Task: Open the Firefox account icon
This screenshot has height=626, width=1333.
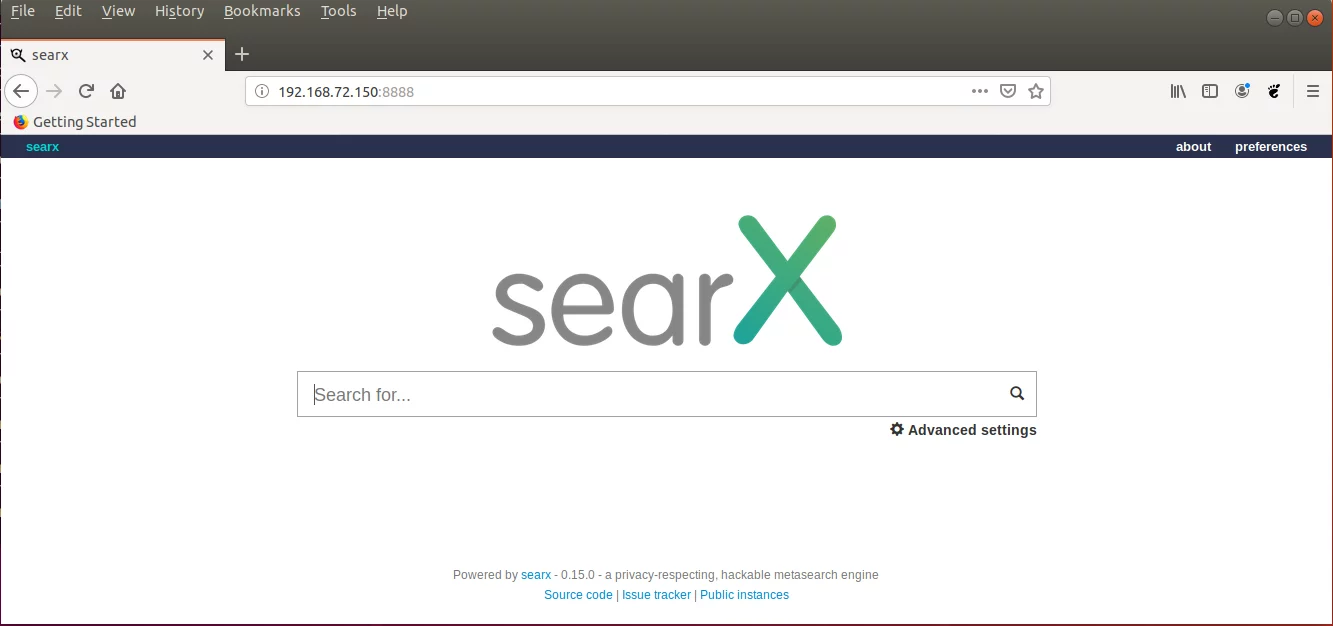Action: pos(1242,91)
